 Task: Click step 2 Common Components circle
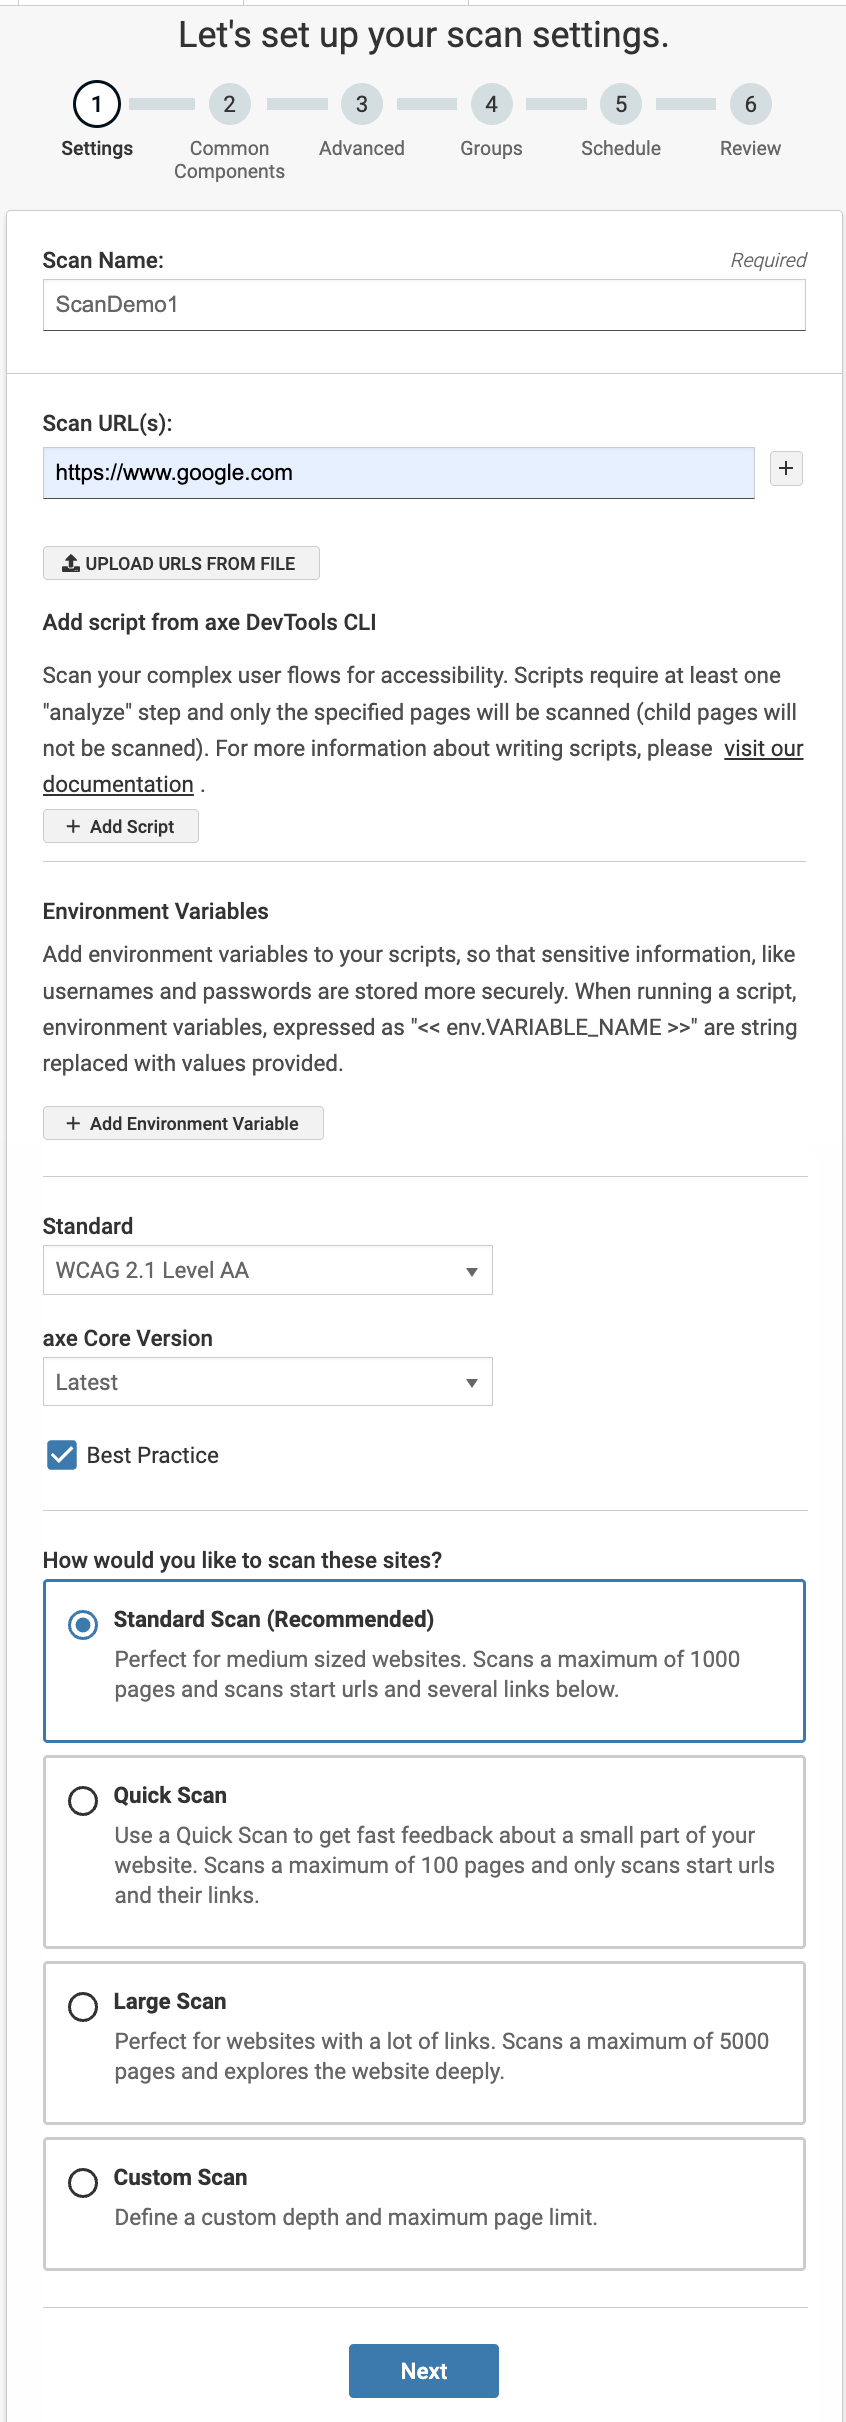pyautogui.click(x=229, y=104)
